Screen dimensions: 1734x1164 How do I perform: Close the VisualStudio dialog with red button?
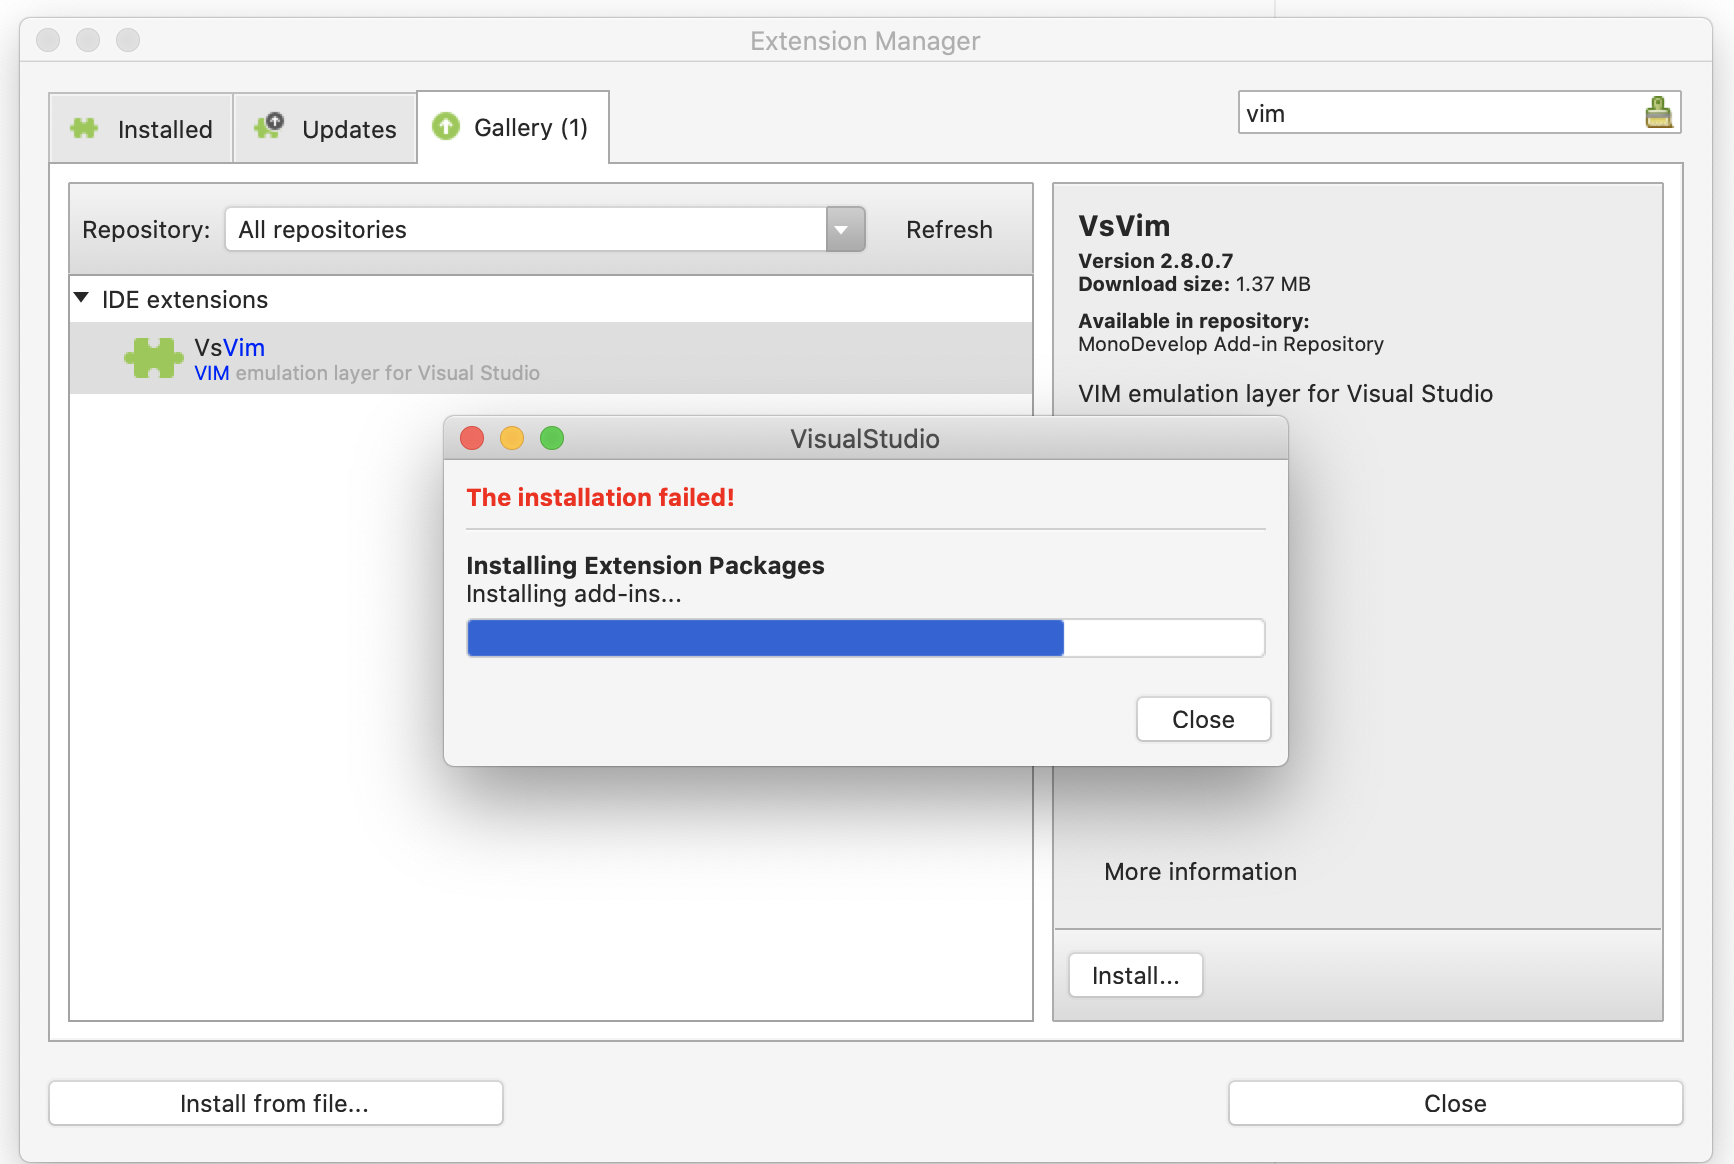pos(472,438)
